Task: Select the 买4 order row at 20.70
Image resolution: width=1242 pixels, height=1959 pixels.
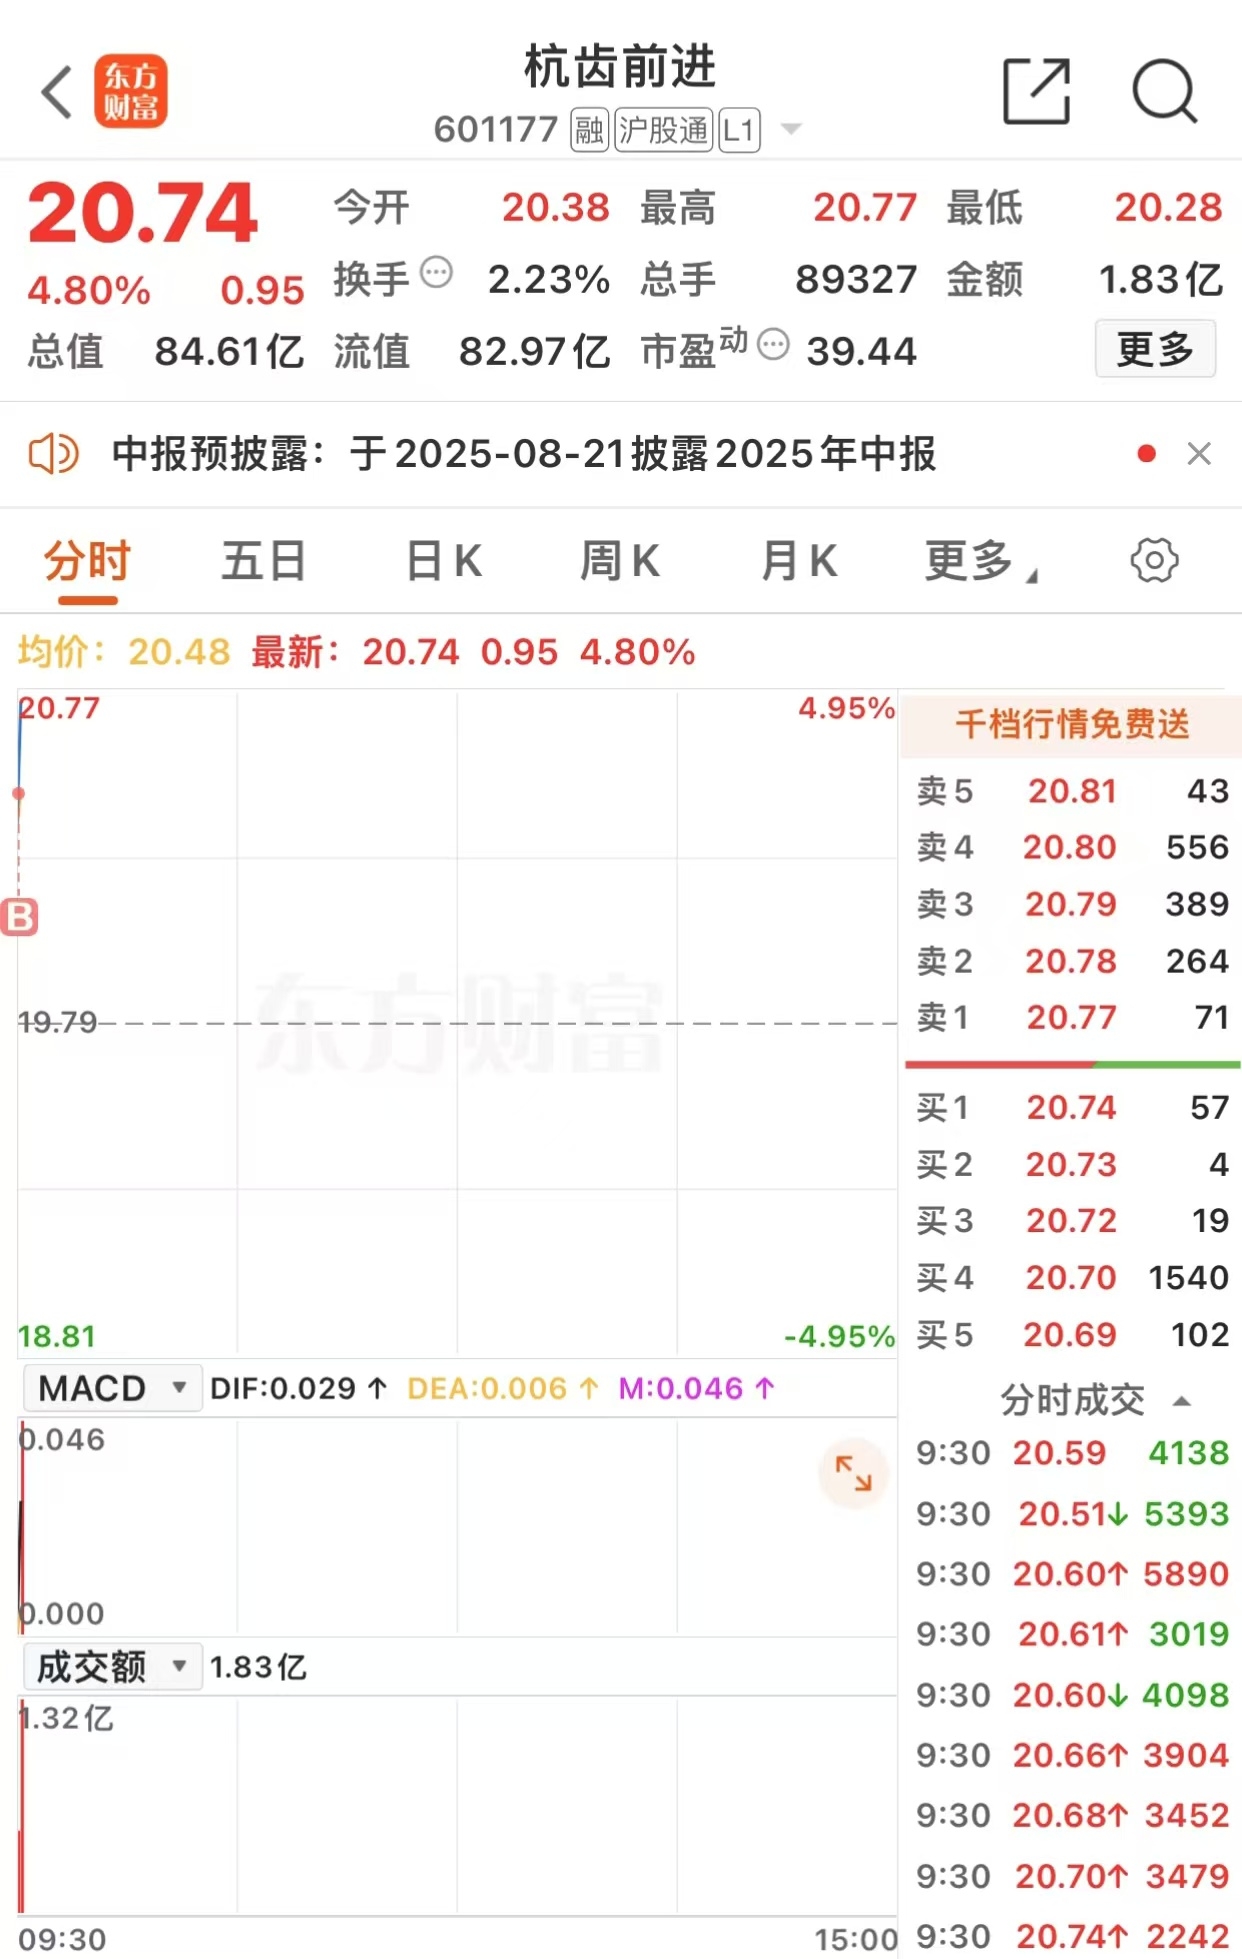Action: click(x=1072, y=1277)
